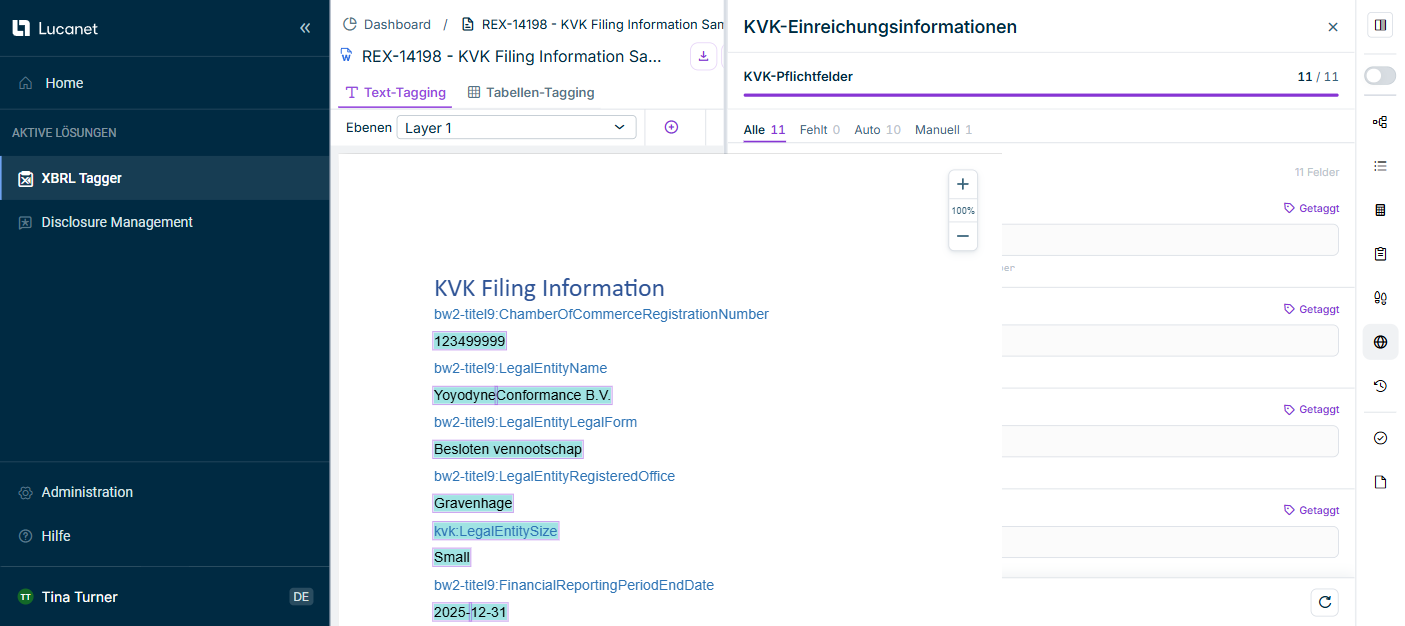Zoom out the document with minus button
This screenshot has height=626, width=1405.
coord(963,236)
